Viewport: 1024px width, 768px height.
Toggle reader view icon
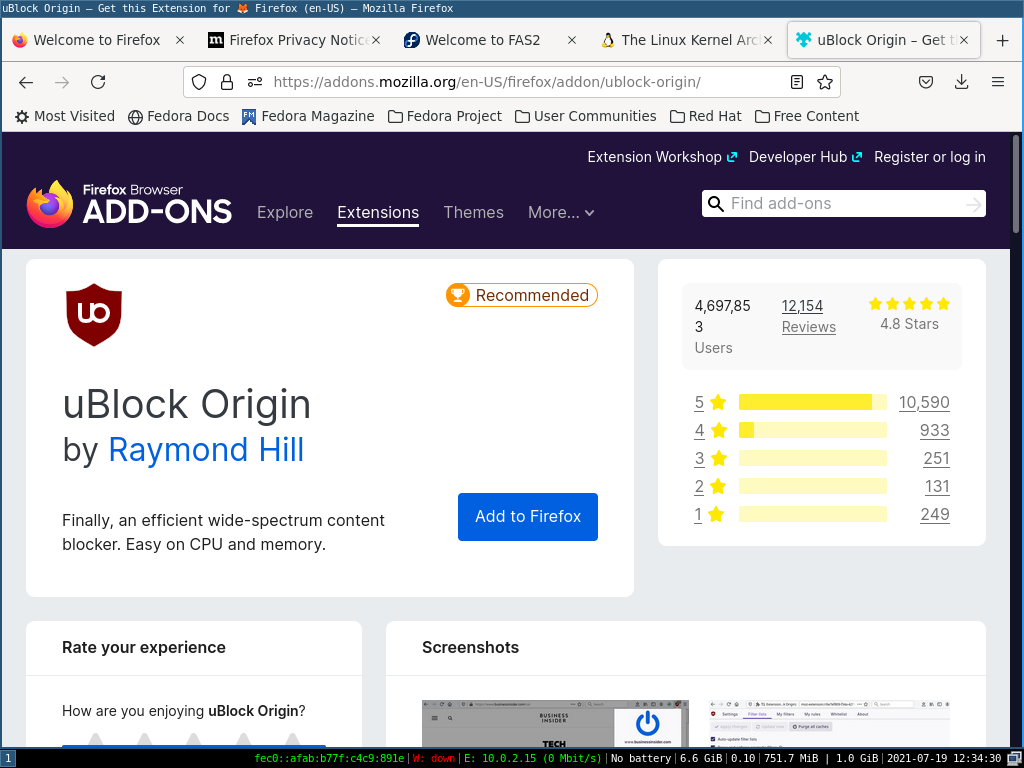point(797,82)
